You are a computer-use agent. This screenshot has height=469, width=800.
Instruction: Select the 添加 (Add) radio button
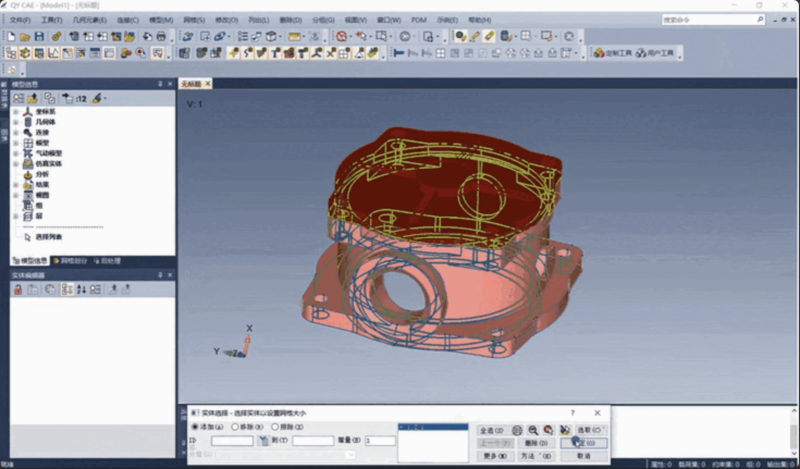[x=196, y=426]
